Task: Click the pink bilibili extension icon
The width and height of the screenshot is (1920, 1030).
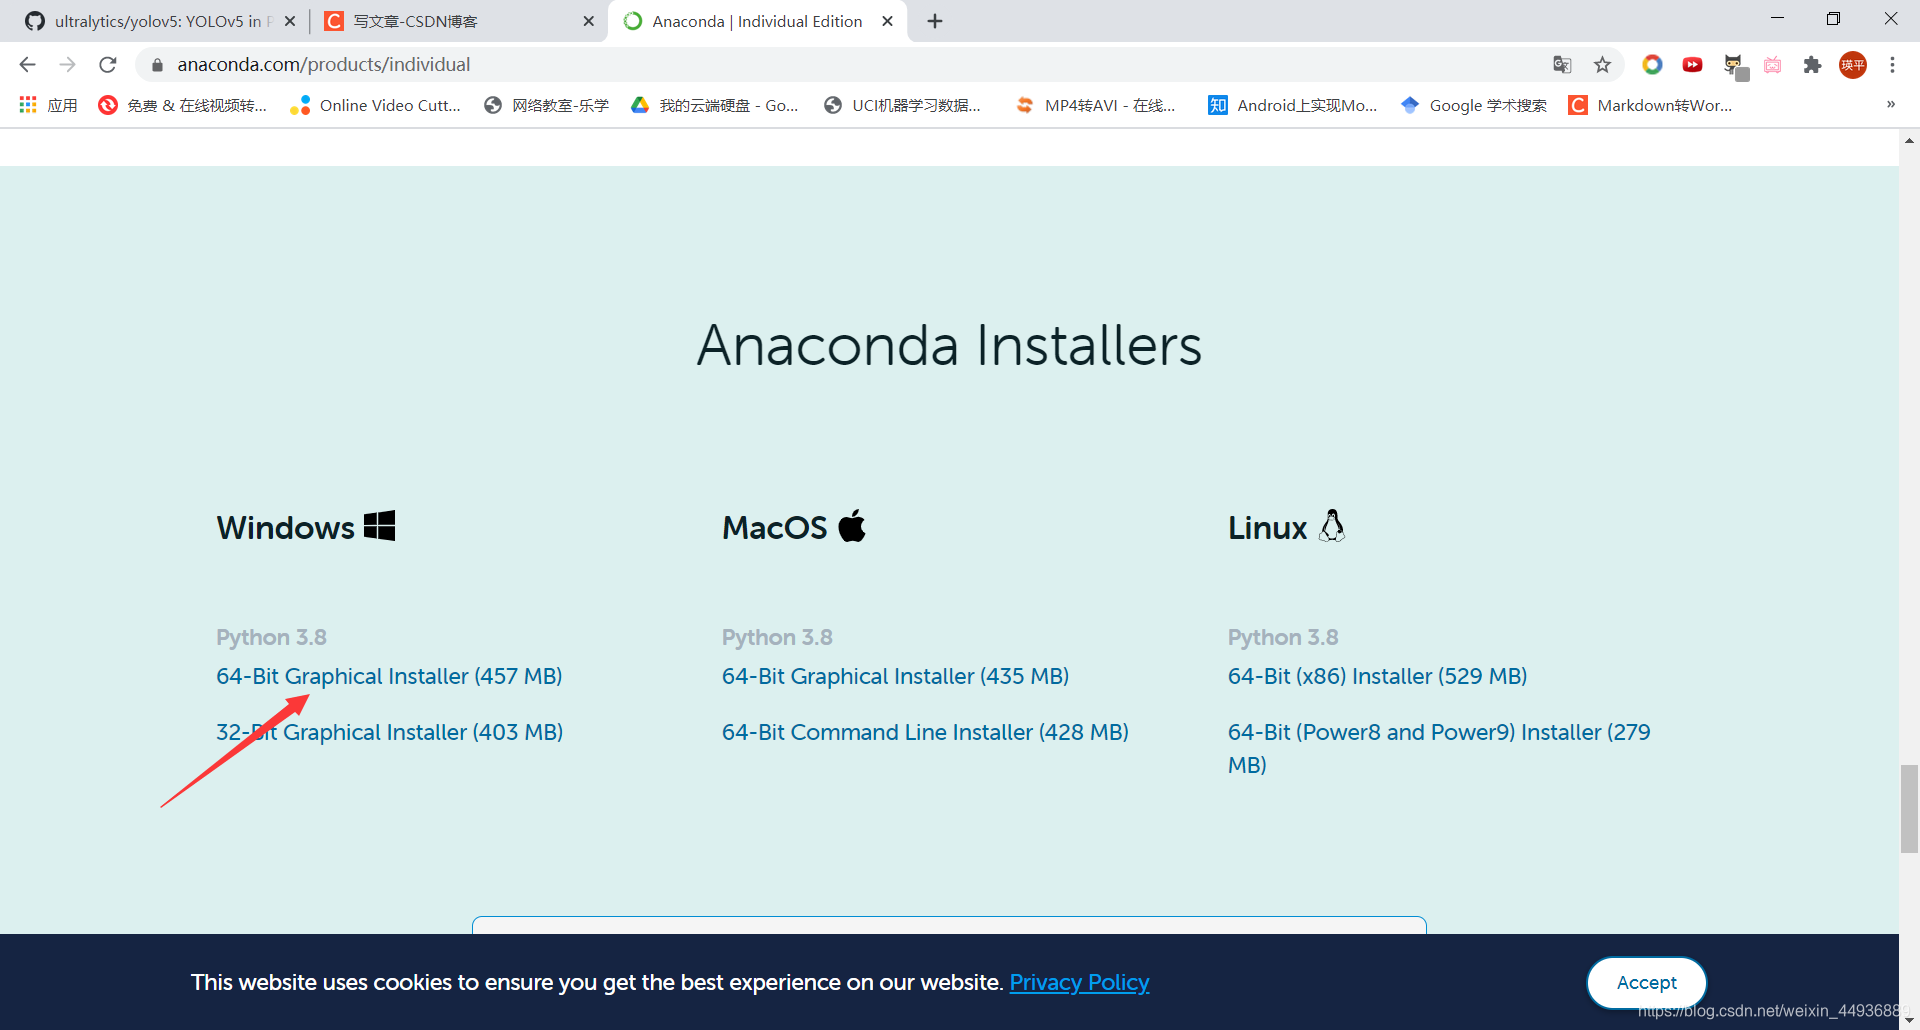Action: [1772, 65]
